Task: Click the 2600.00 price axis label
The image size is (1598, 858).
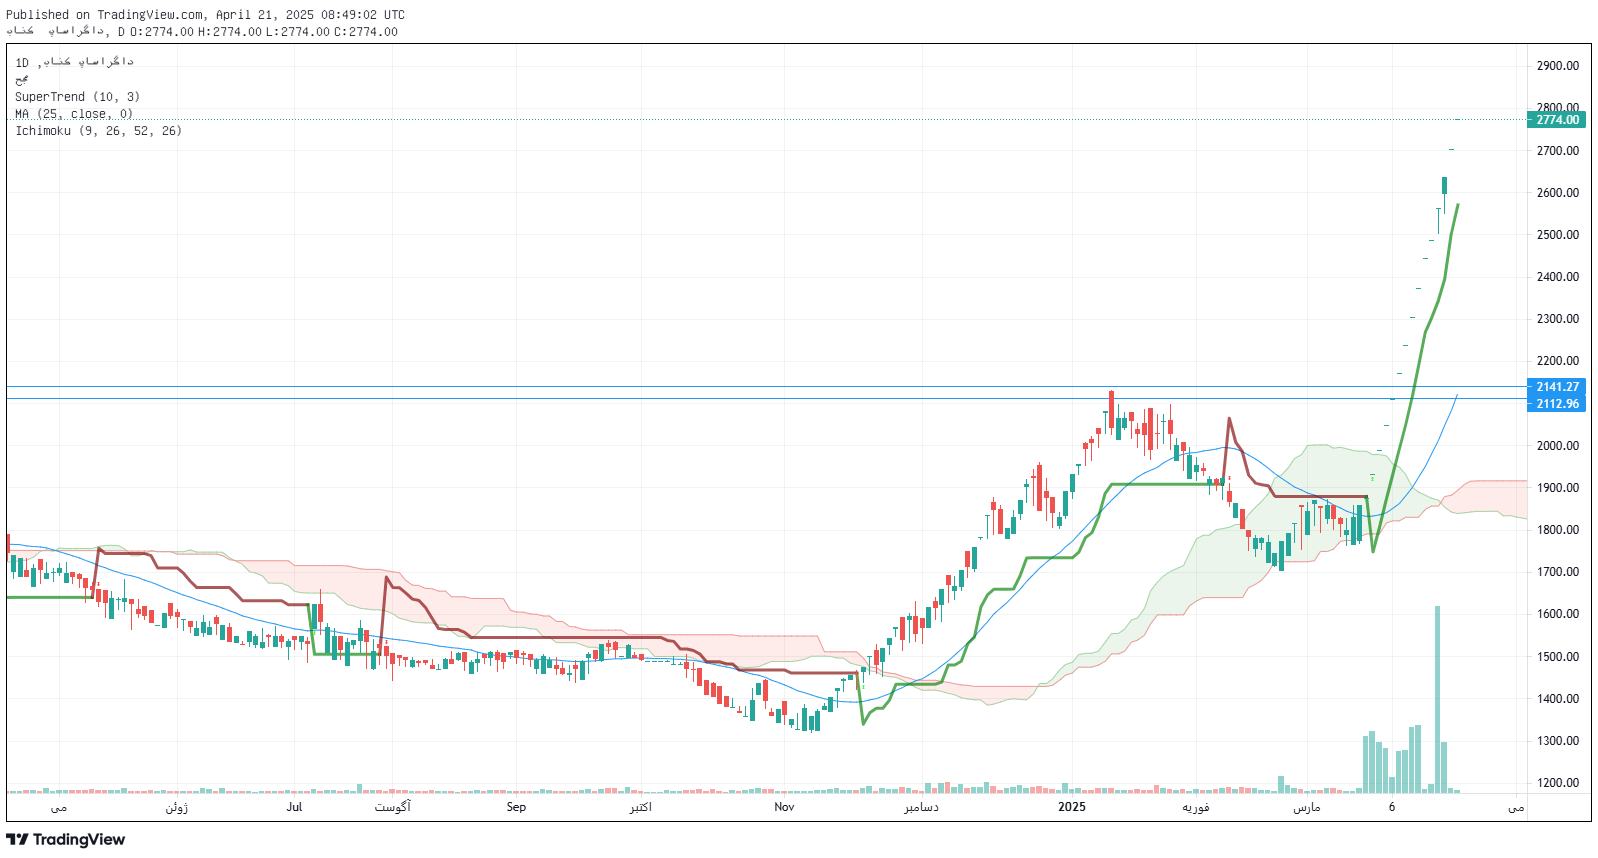Action: (x=1558, y=193)
